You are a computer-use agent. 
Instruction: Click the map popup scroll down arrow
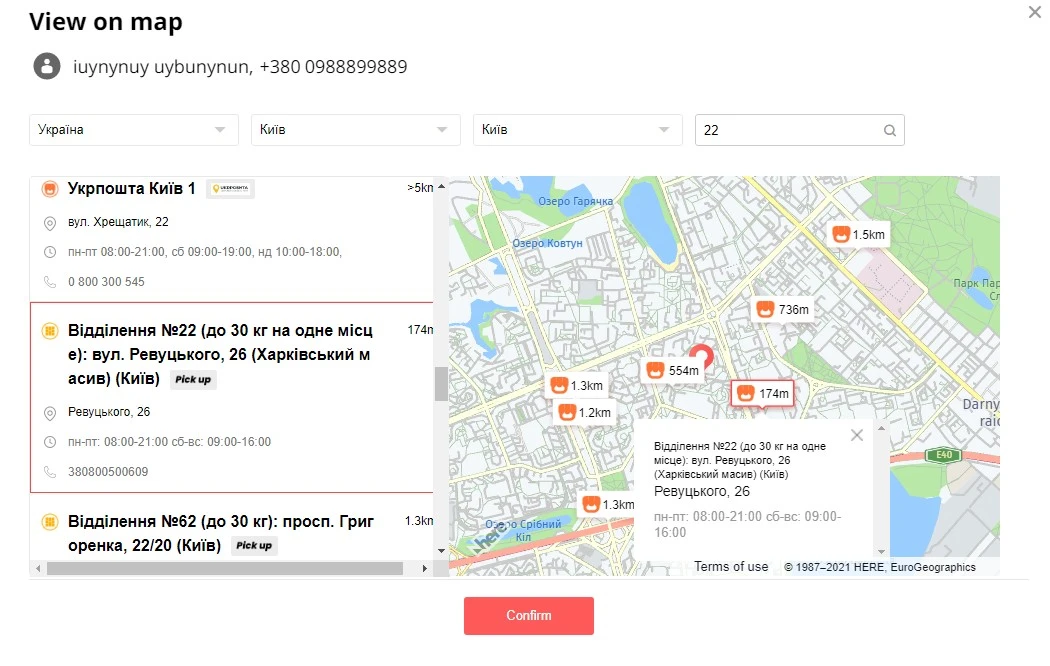[881, 552]
